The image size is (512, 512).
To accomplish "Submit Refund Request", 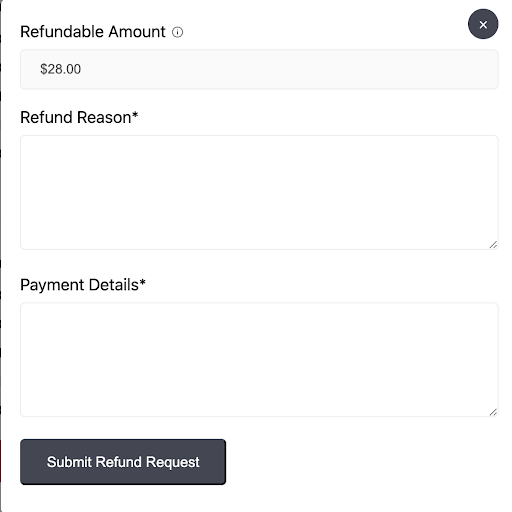I will (123, 462).
